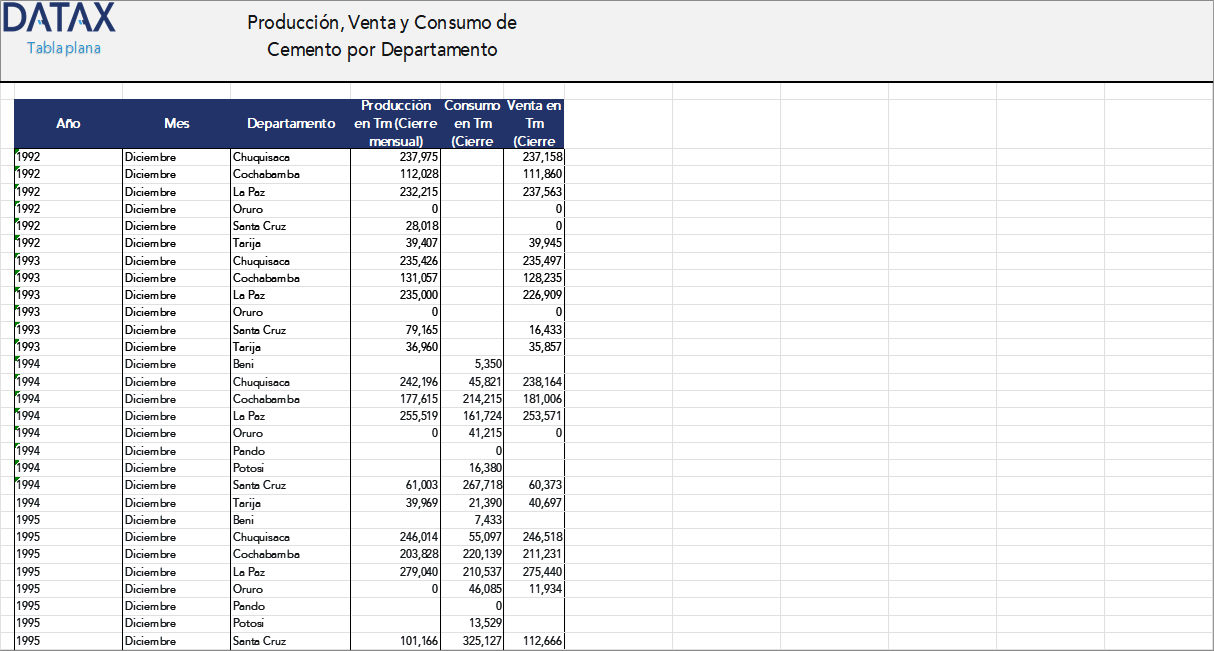
Task: Select the "Departamento" column header
Action: tap(290, 123)
